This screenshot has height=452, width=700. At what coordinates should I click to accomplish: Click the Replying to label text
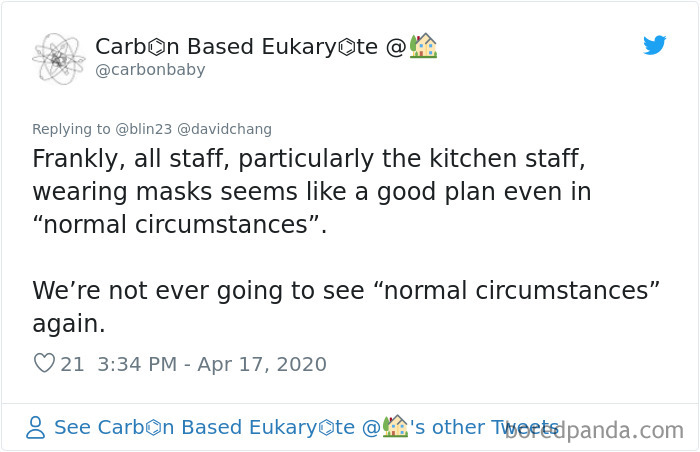point(71,129)
